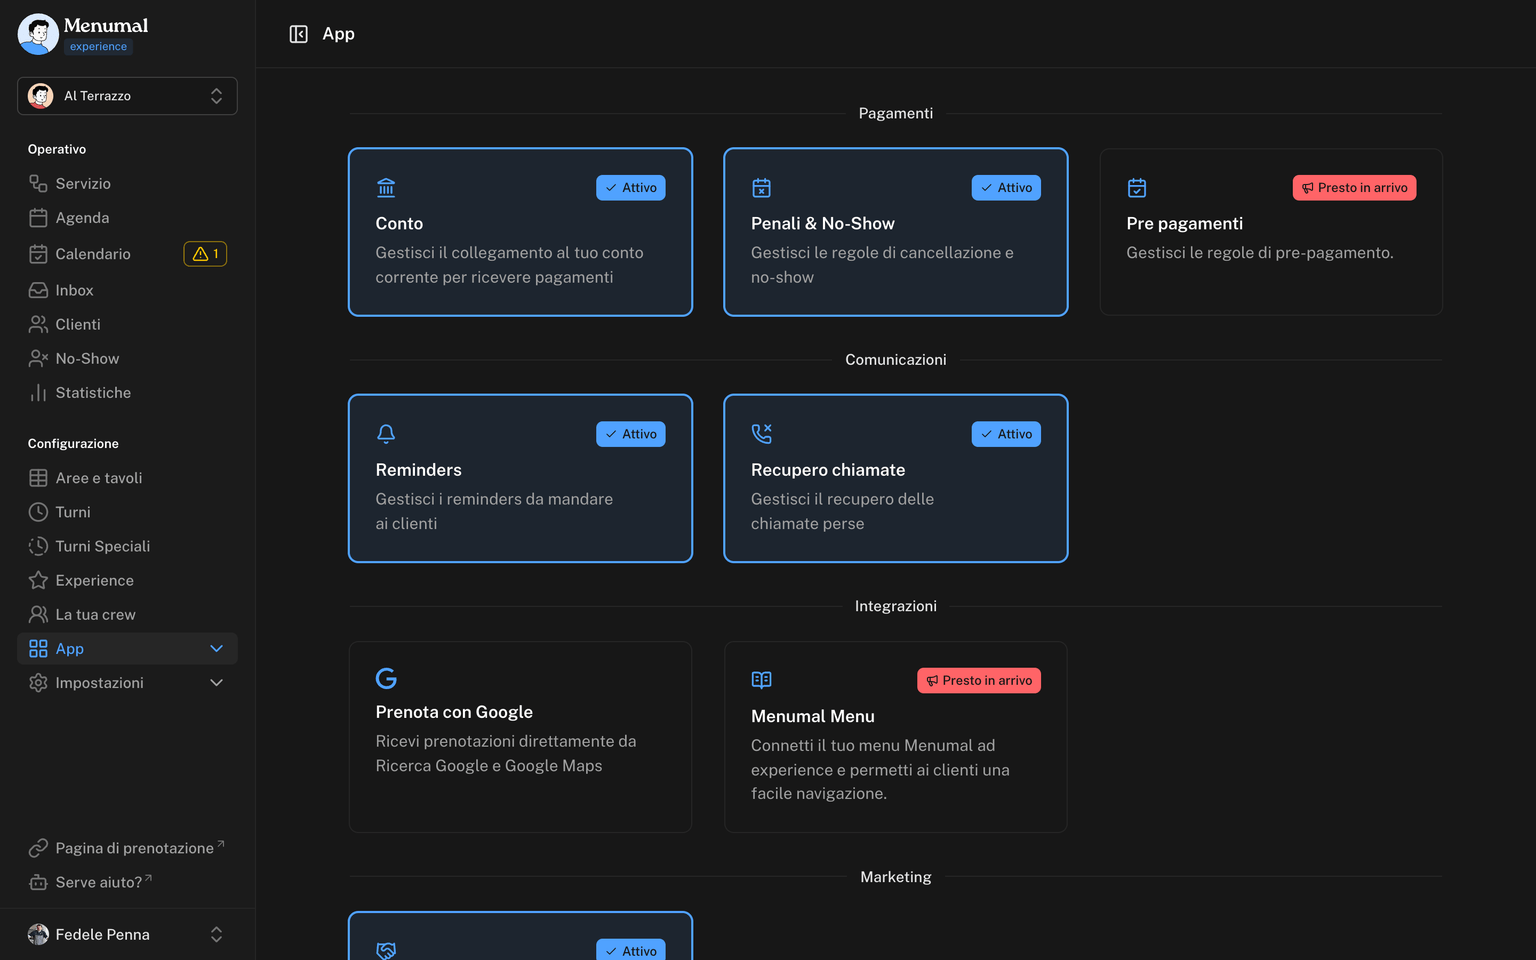This screenshot has width=1536, height=960.
Task: Click the Al Terrazzo restaurant avatar
Action: (41, 96)
